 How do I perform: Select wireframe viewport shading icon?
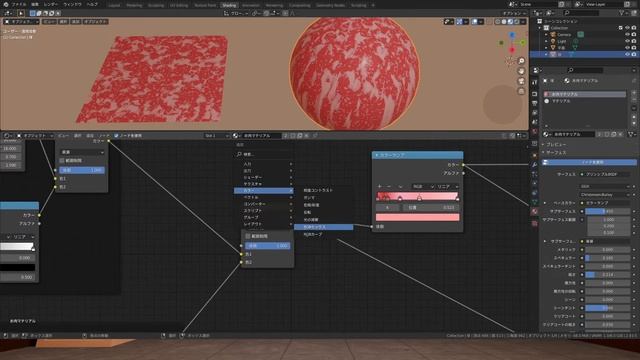(498, 21)
